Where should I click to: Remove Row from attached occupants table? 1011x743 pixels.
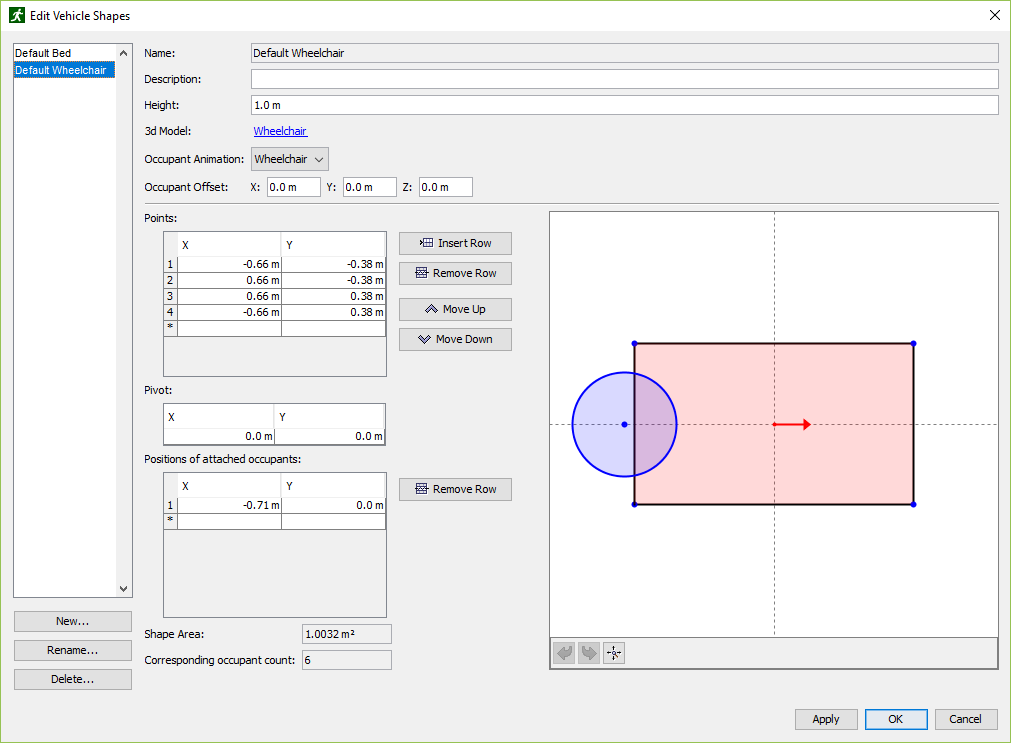coord(455,490)
